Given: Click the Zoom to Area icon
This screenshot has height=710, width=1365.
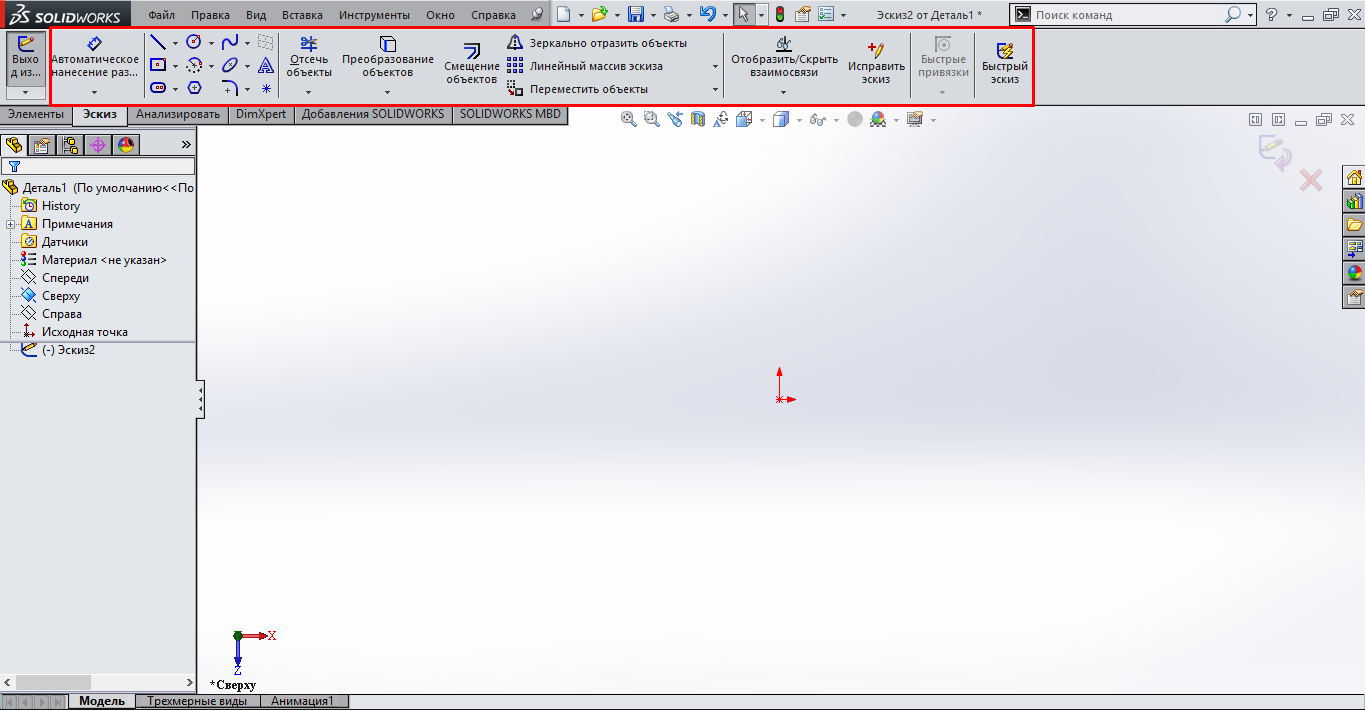Looking at the screenshot, I should (x=652, y=119).
